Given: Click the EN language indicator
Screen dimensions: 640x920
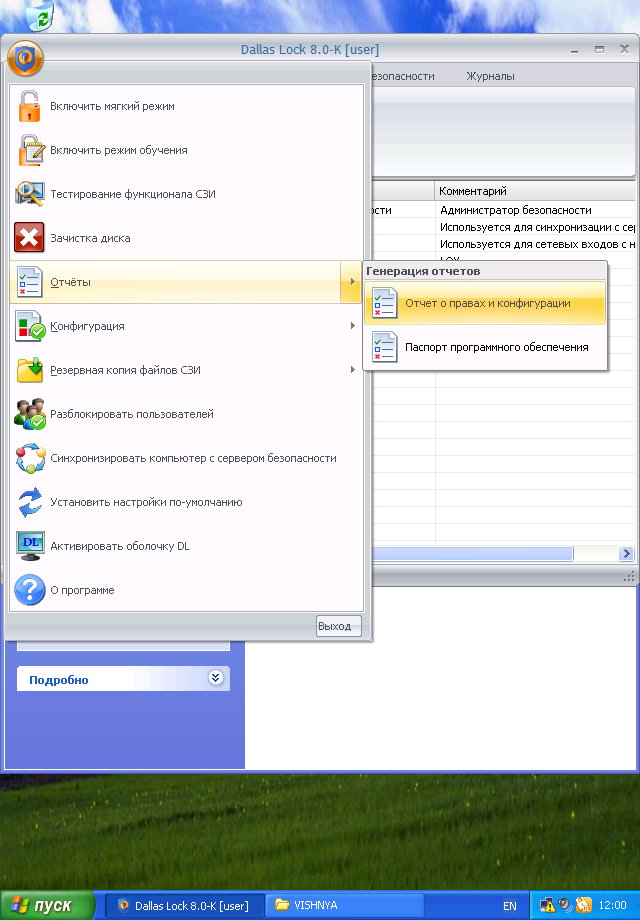Looking at the screenshot, I should click(510, 906).
